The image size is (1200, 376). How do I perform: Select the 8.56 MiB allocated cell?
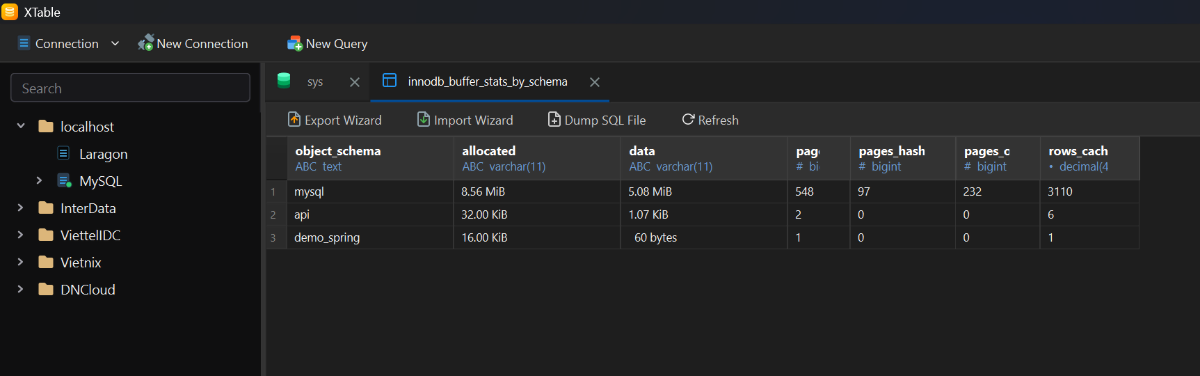537,191
